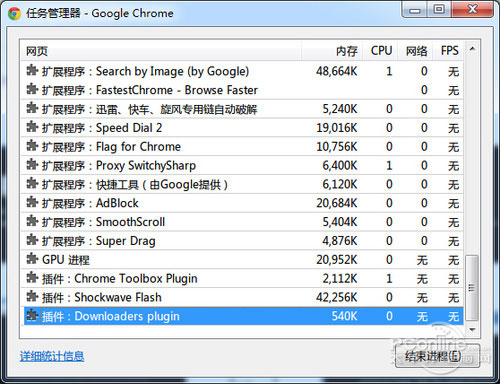Maximize the Task Manager window
Viewport: 500px width, 384px height.
click(x=439, y=9)
